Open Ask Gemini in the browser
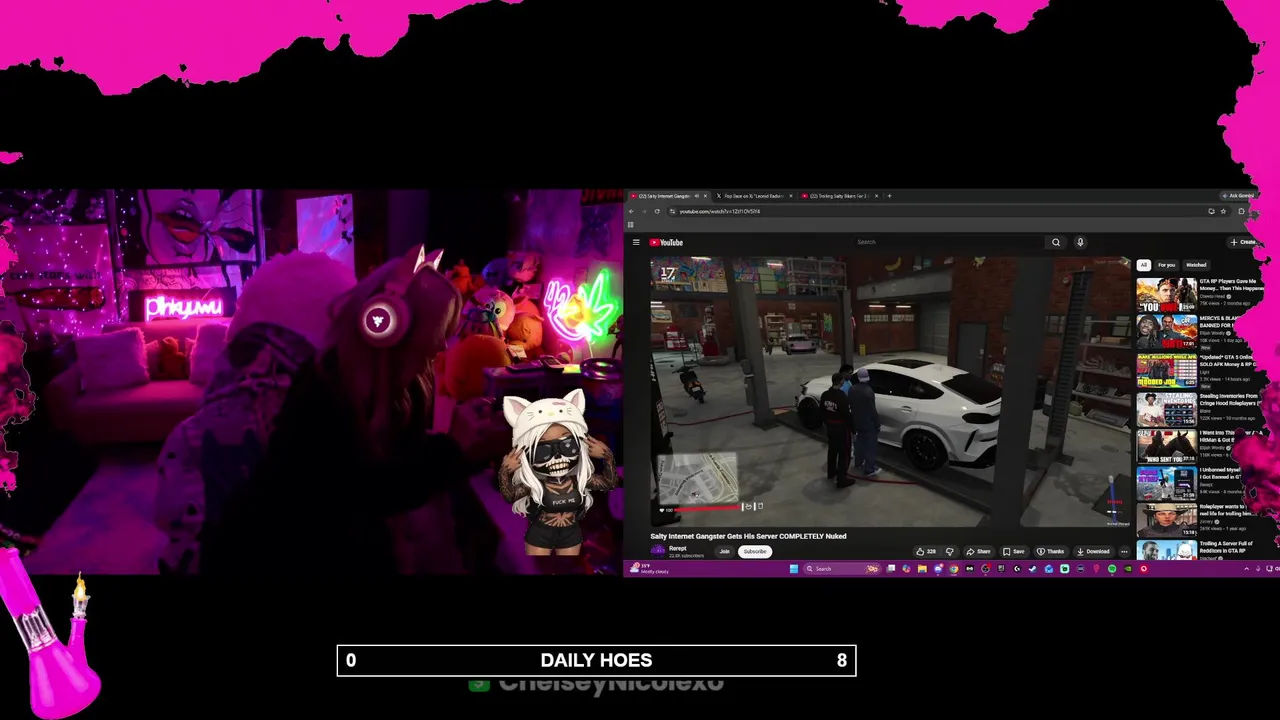 [1238, 196]
